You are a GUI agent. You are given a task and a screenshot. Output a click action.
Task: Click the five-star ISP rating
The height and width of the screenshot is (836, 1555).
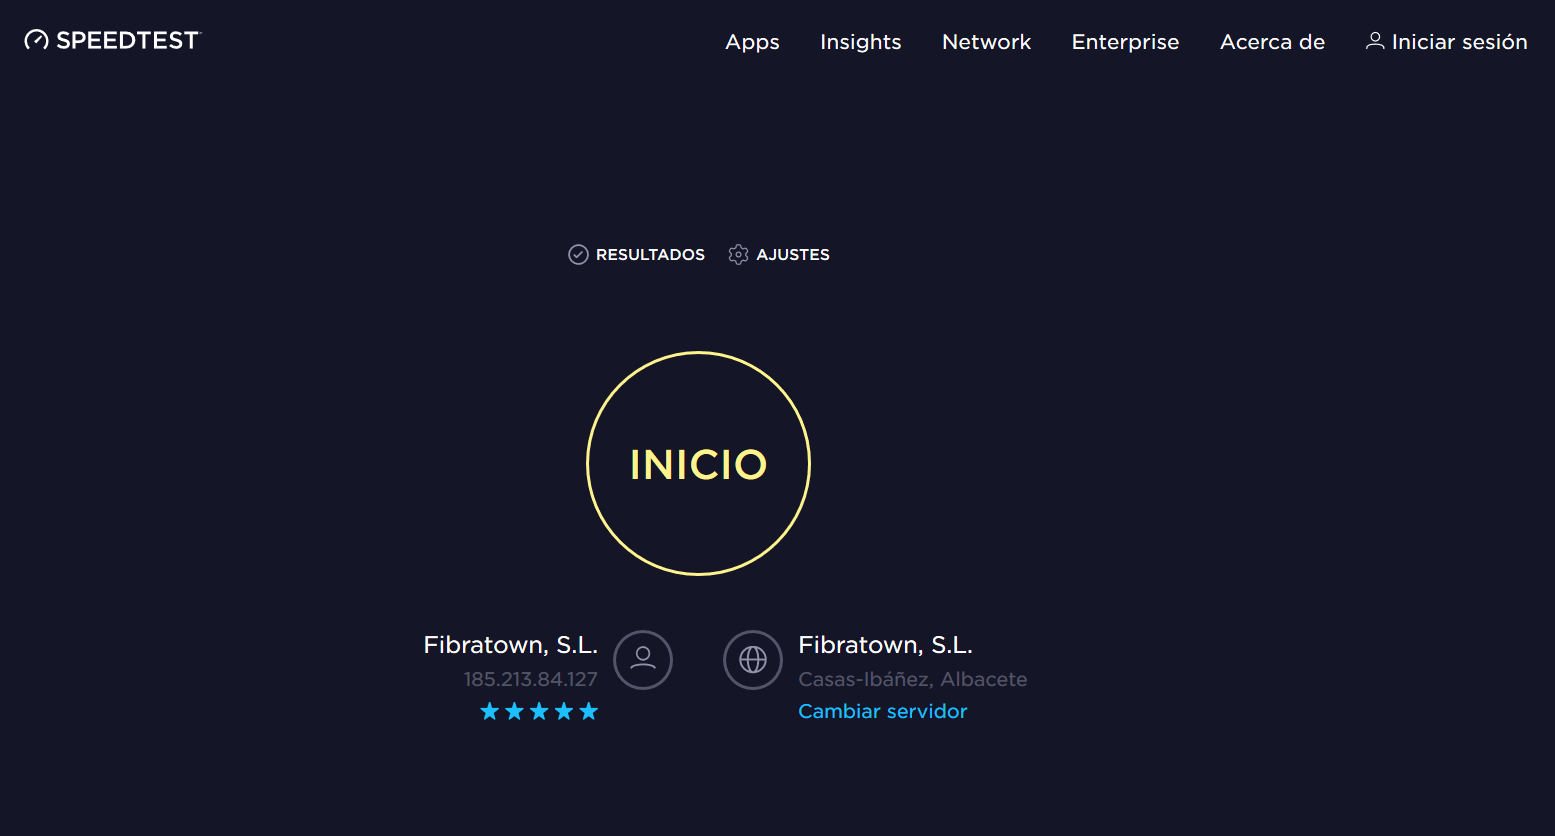pyautogui.click(x=539, y=711)
